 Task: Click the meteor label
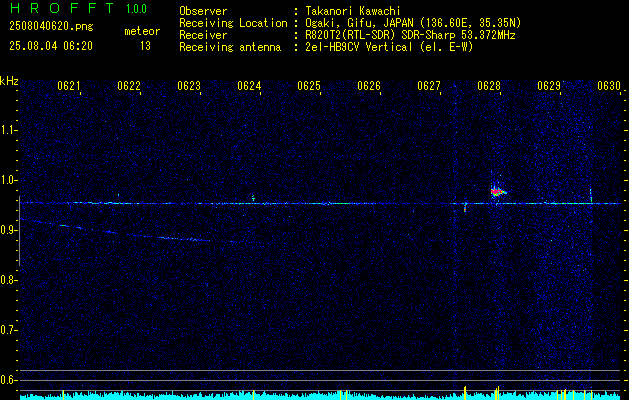(x=142, y=31)
